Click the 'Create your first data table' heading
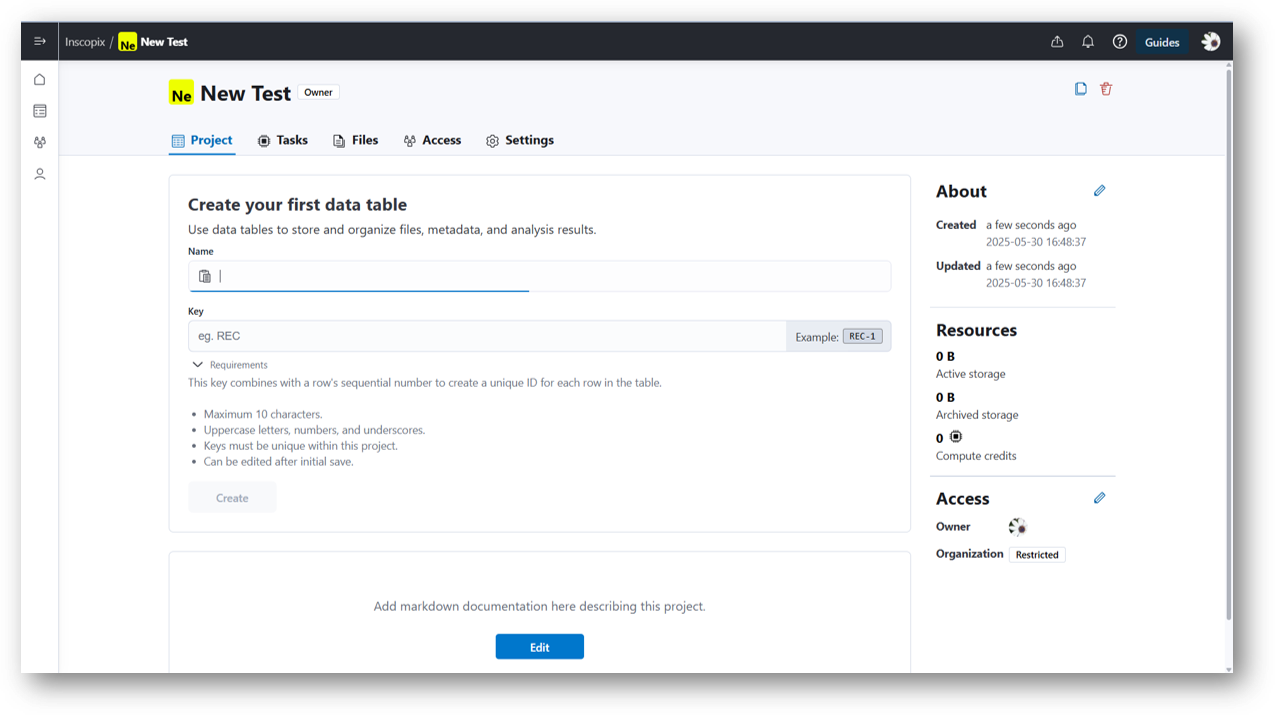This screenshot has height=715, width=1275. point(297,204)
